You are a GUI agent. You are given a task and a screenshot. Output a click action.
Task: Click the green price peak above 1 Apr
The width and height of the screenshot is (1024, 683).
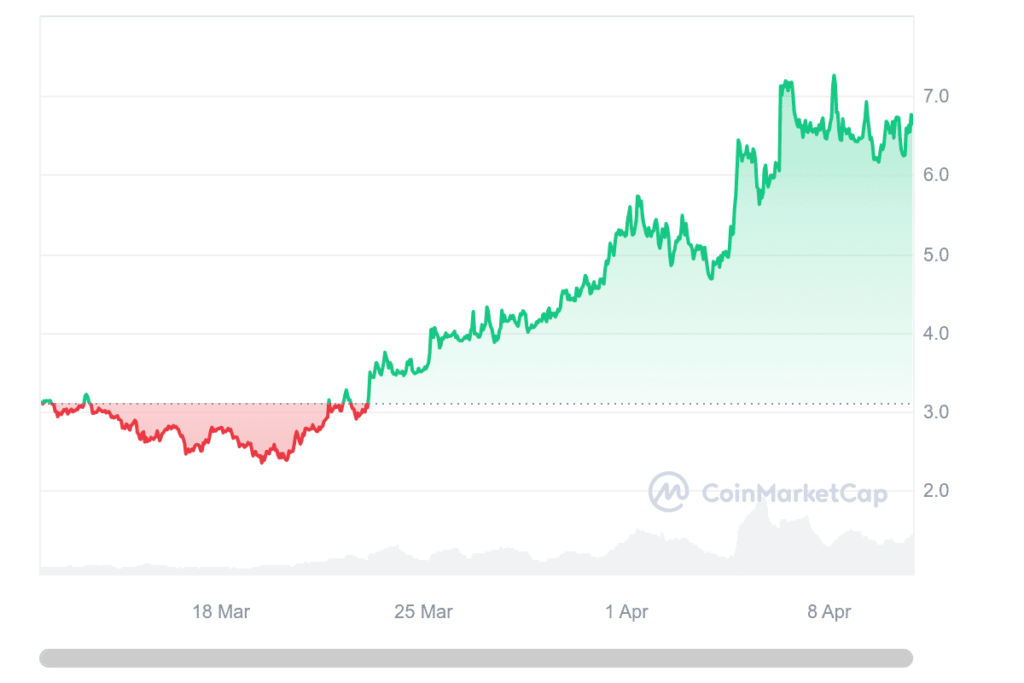pyautogui.click(x=638, y=198)
